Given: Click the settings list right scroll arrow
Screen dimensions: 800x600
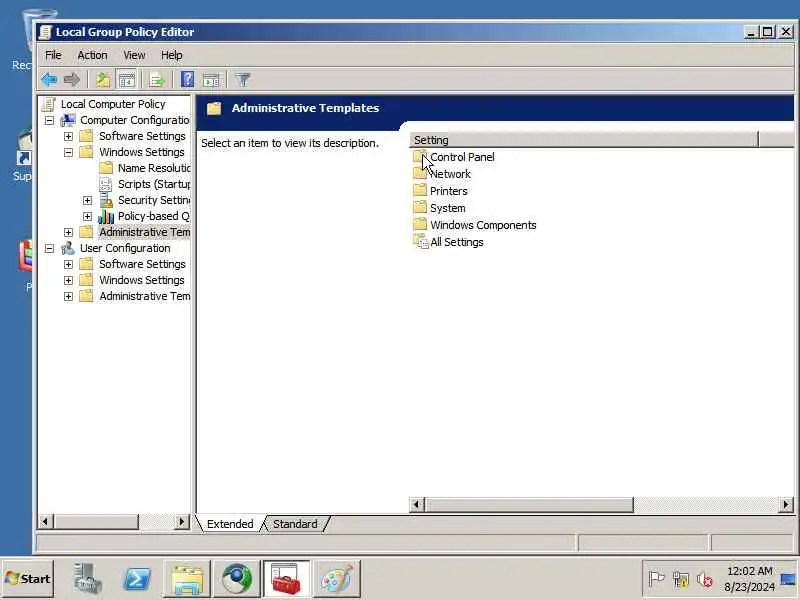Looking at the screenshot, I should click(x=786, y=505).
